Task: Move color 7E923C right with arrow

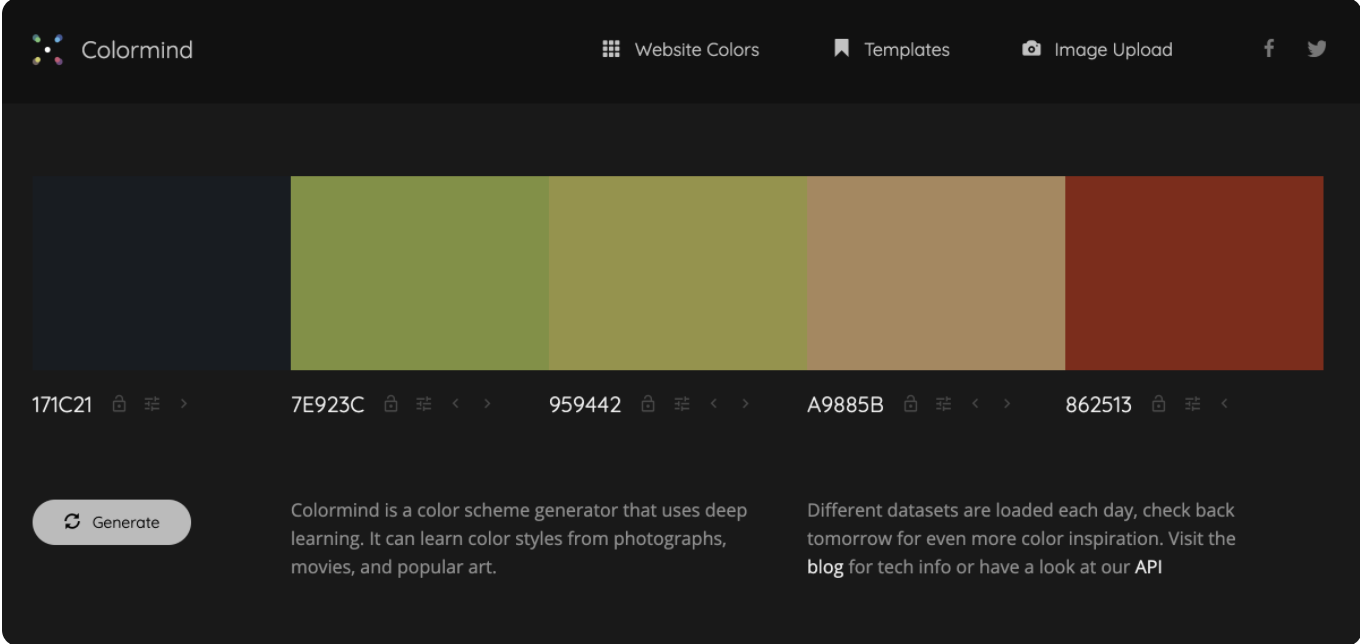Action: click(487, 404)
